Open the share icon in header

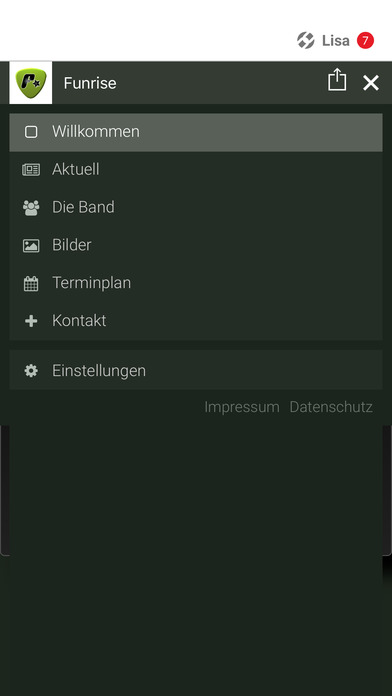click(337, 80)
